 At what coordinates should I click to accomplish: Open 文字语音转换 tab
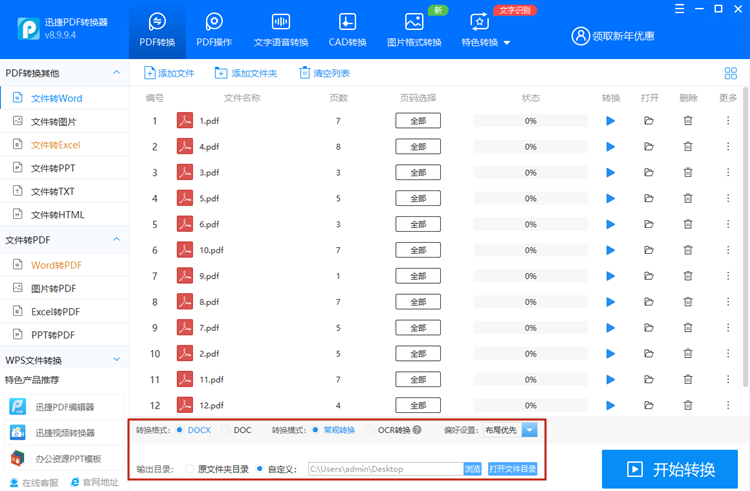tap(281, 30)
